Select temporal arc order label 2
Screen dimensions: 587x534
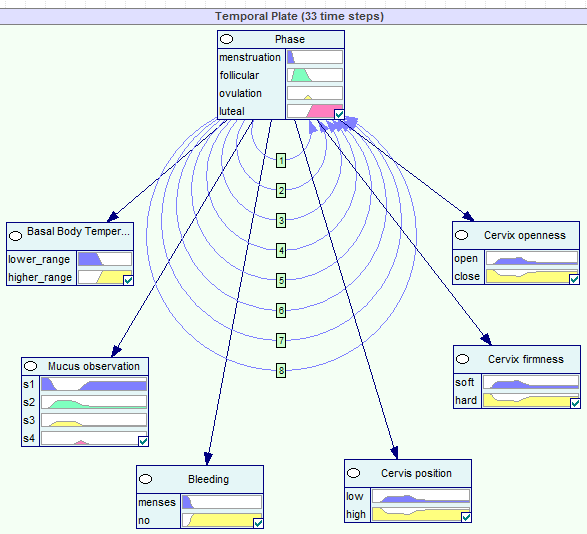click(x=281, y=191)
